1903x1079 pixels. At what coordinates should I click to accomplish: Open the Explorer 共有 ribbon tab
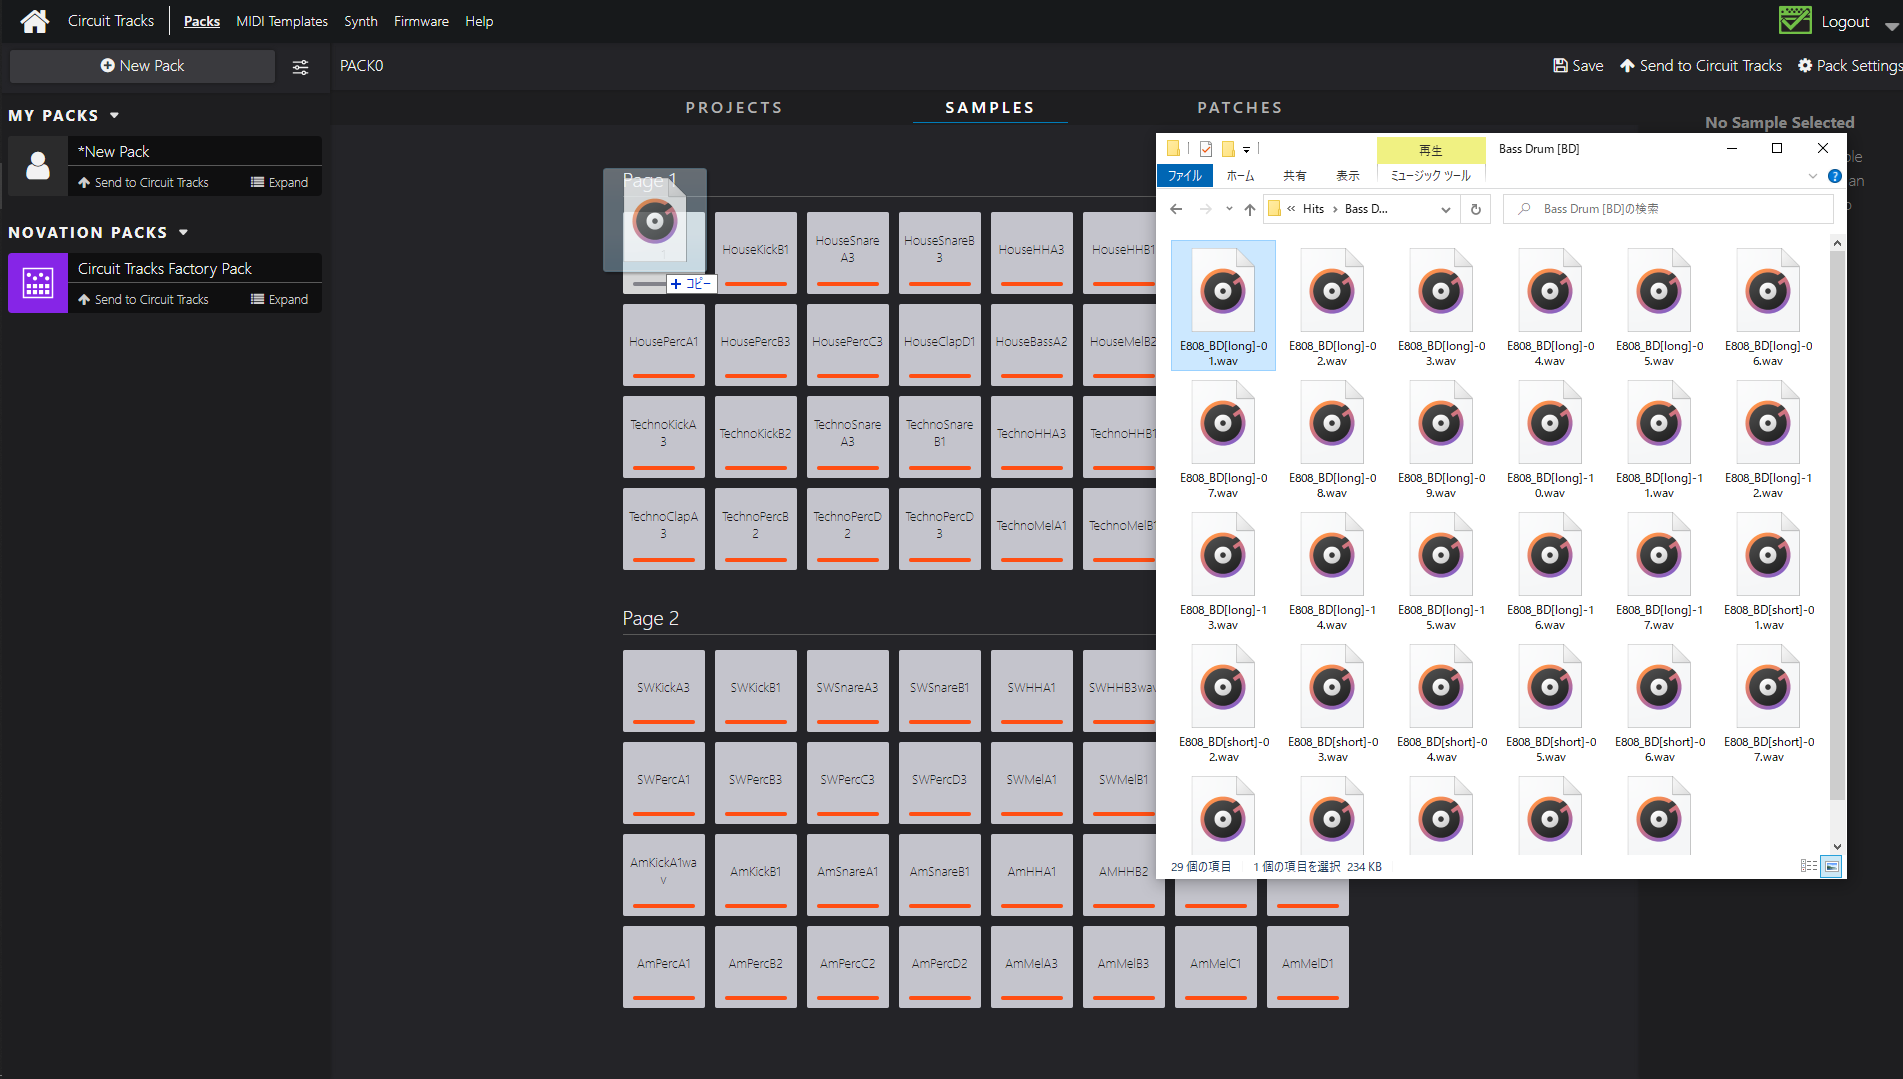coord(1294,176)
